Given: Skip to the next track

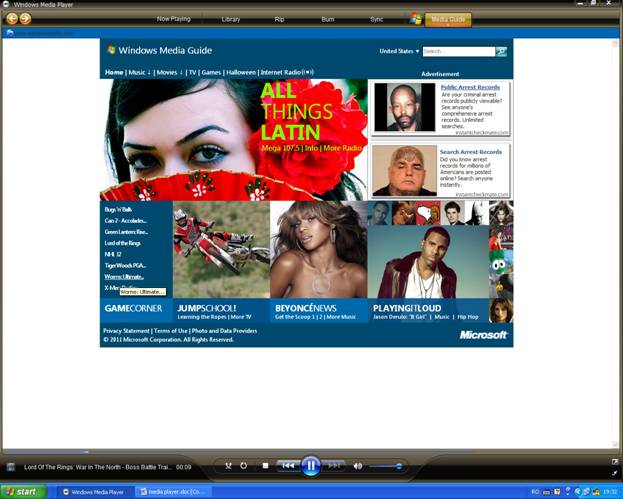Looking at the screenshot, I should [x=334, y=466].
